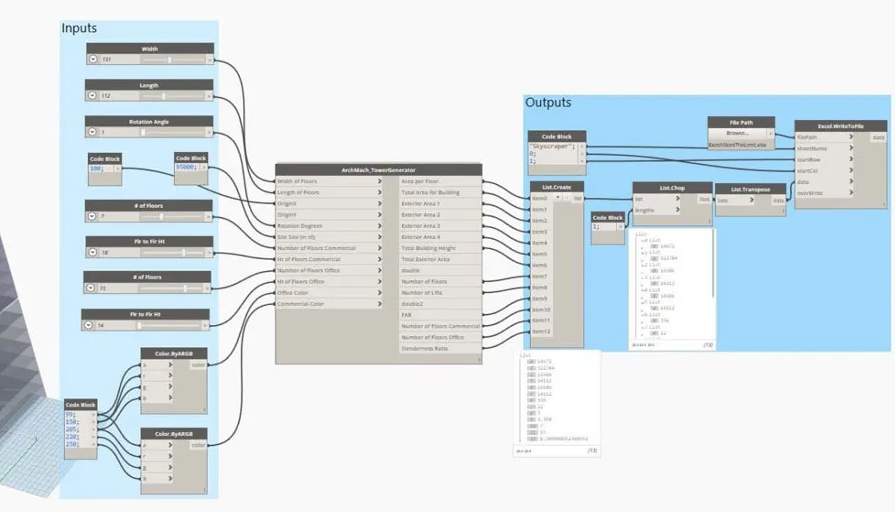Click the Outputs group title
Image resolution: width=895 pixels, height=512 pixels.
tap(548, 102)
